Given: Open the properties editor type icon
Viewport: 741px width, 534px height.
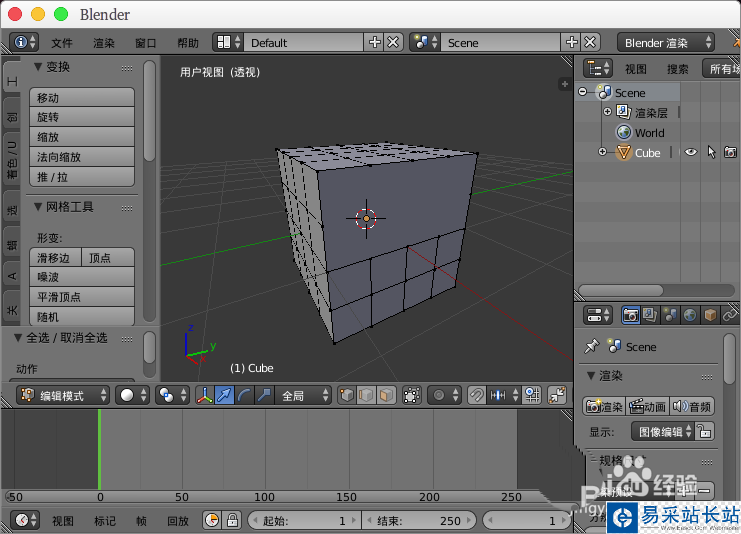Looking at the screenshot, I should click(x=598, y=315).
